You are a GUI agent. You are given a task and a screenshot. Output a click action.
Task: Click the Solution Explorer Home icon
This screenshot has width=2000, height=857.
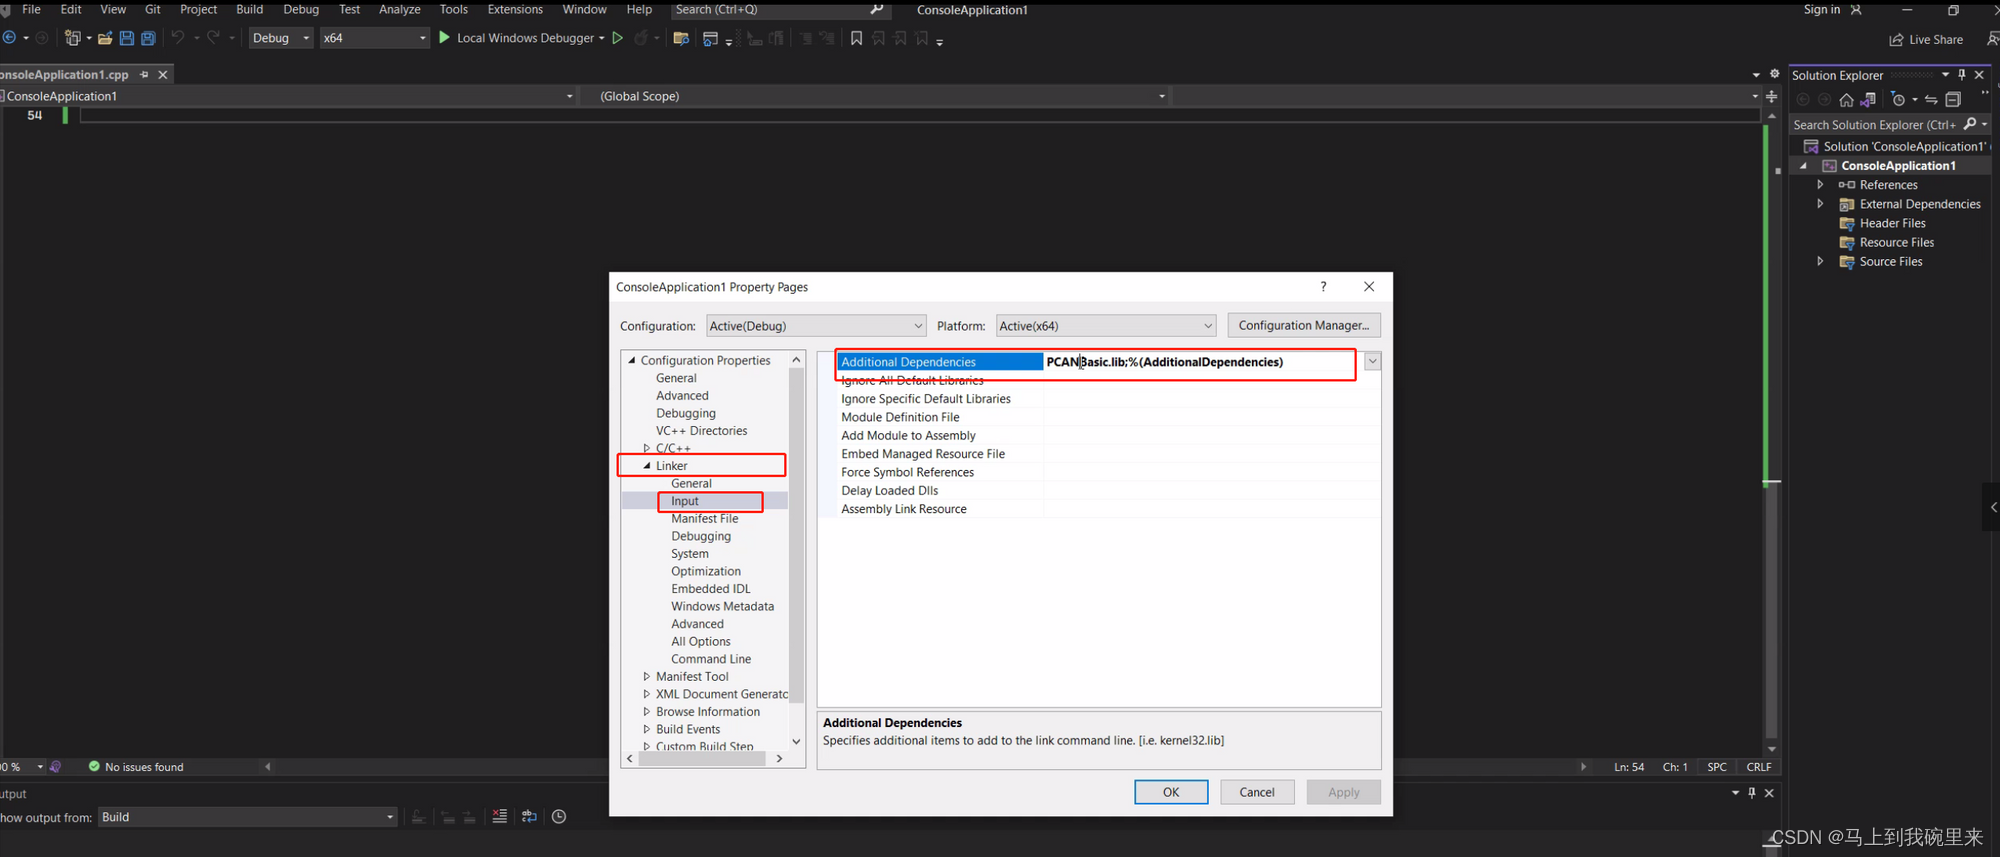(x=1846, y=99)
